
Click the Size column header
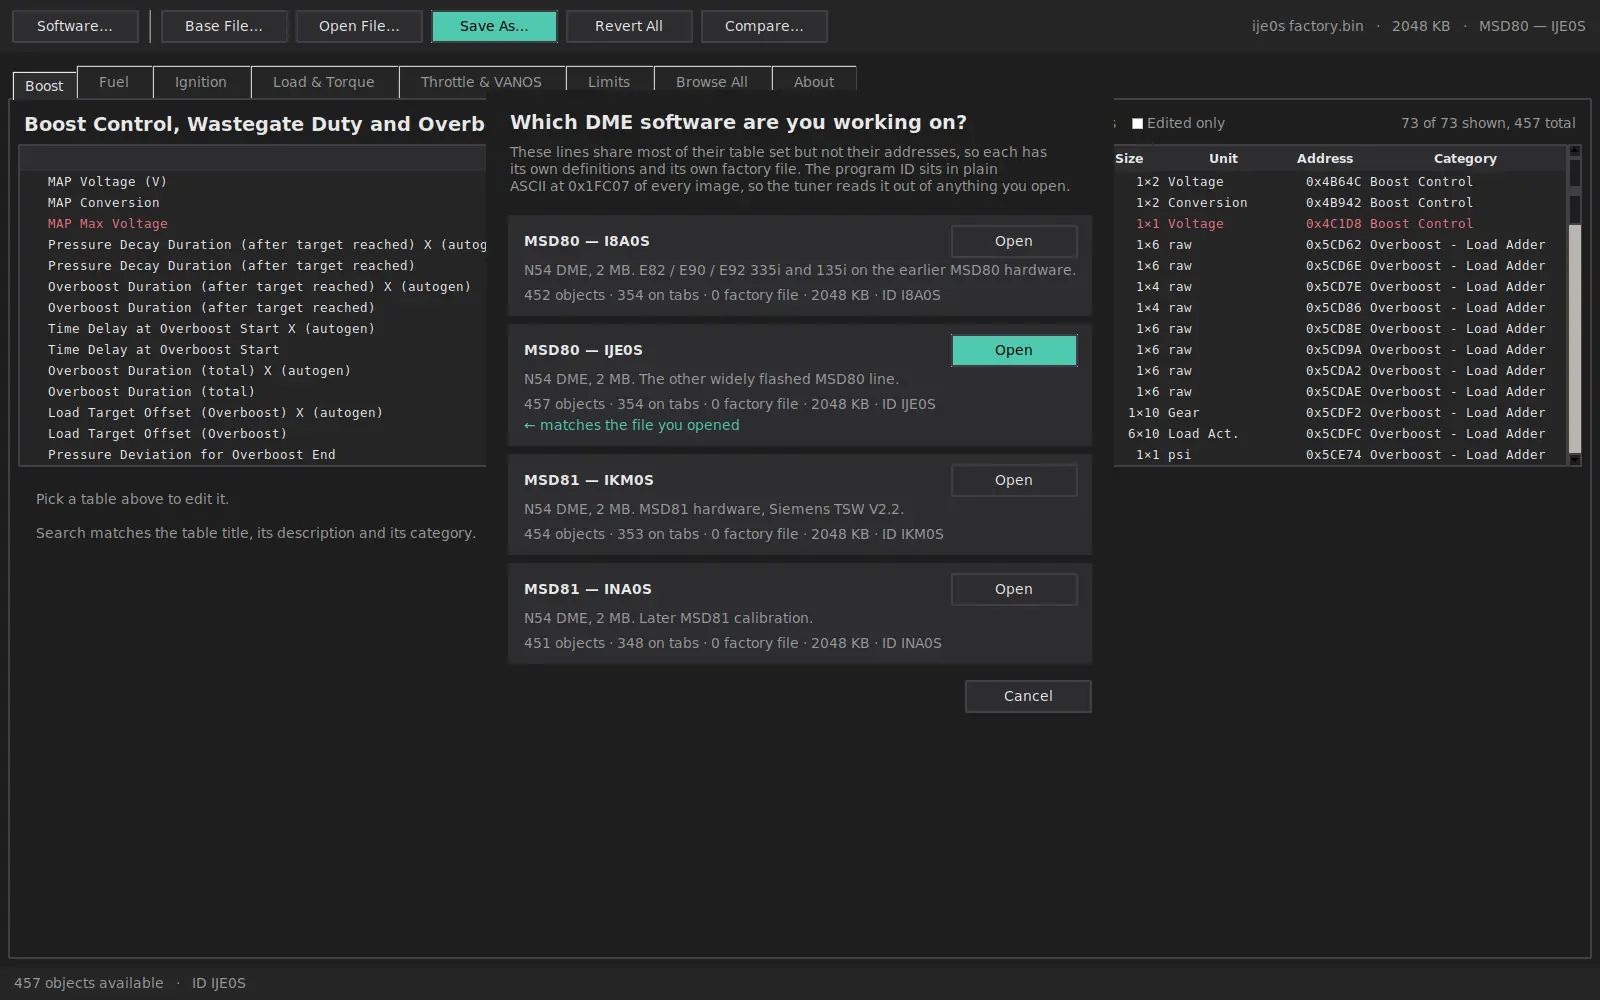click(x=1129, y=158)
